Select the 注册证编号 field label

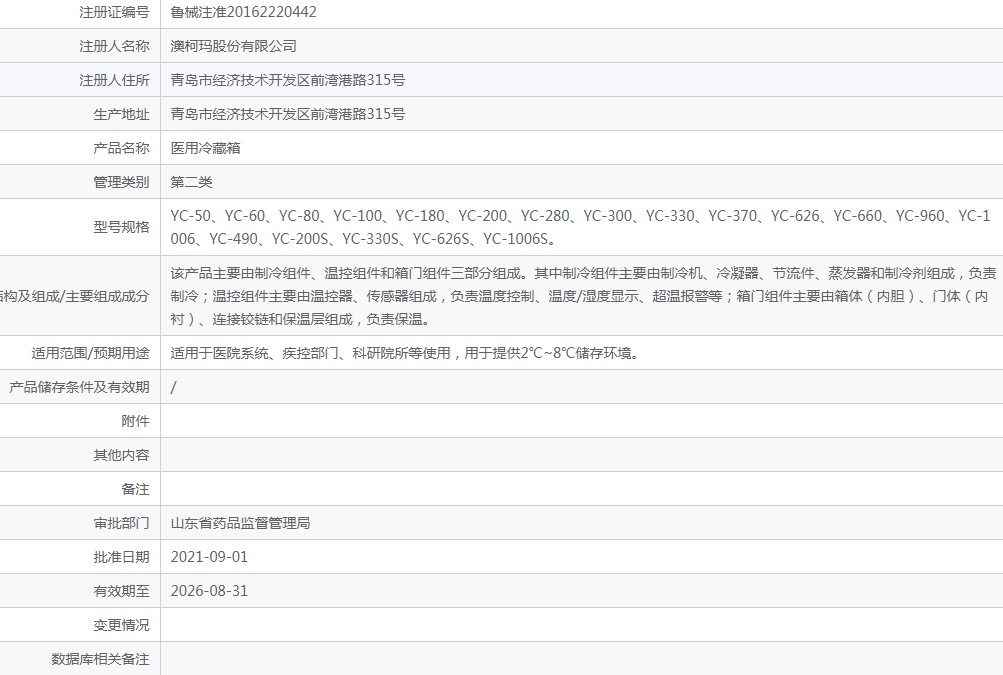[114, 12]
